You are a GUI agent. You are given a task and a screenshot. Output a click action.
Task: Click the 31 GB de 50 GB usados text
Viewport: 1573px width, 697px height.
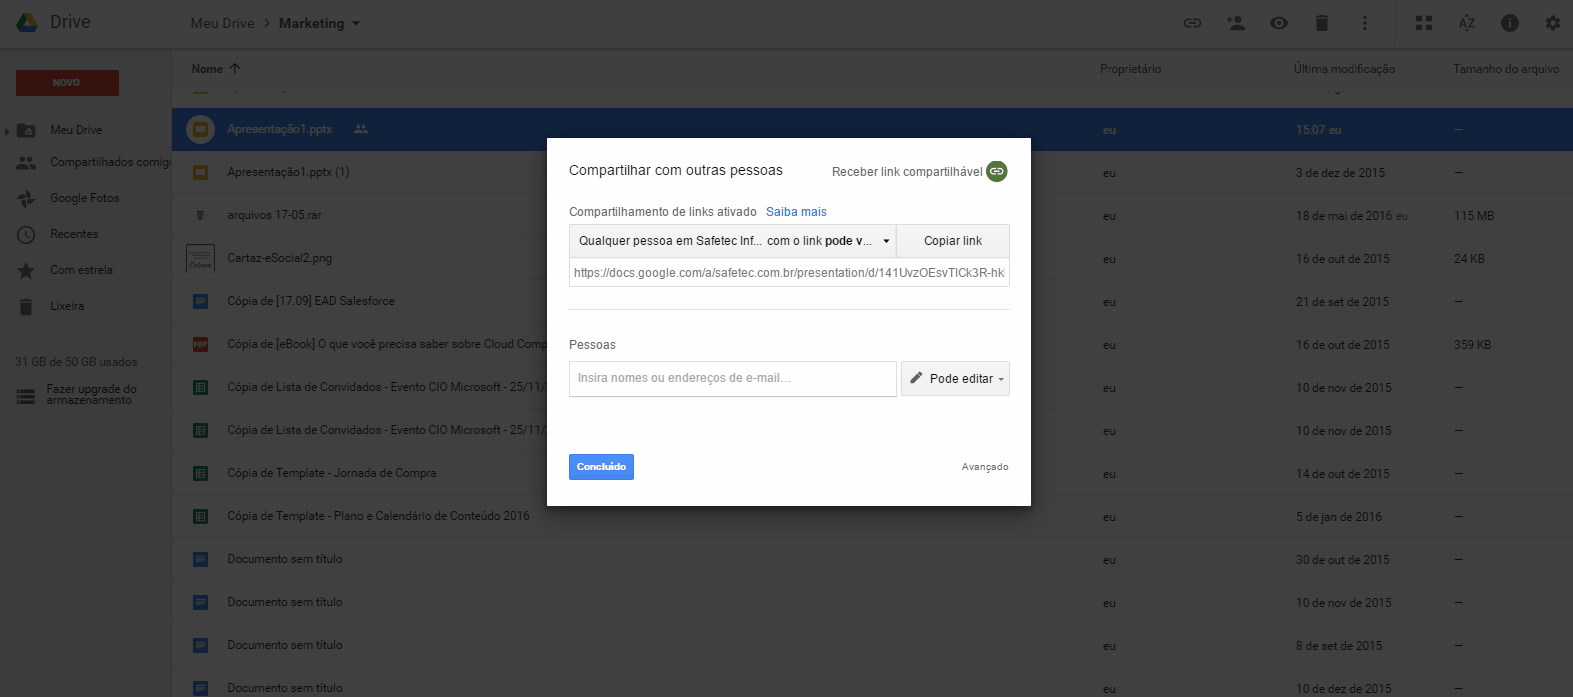[76, 362]
